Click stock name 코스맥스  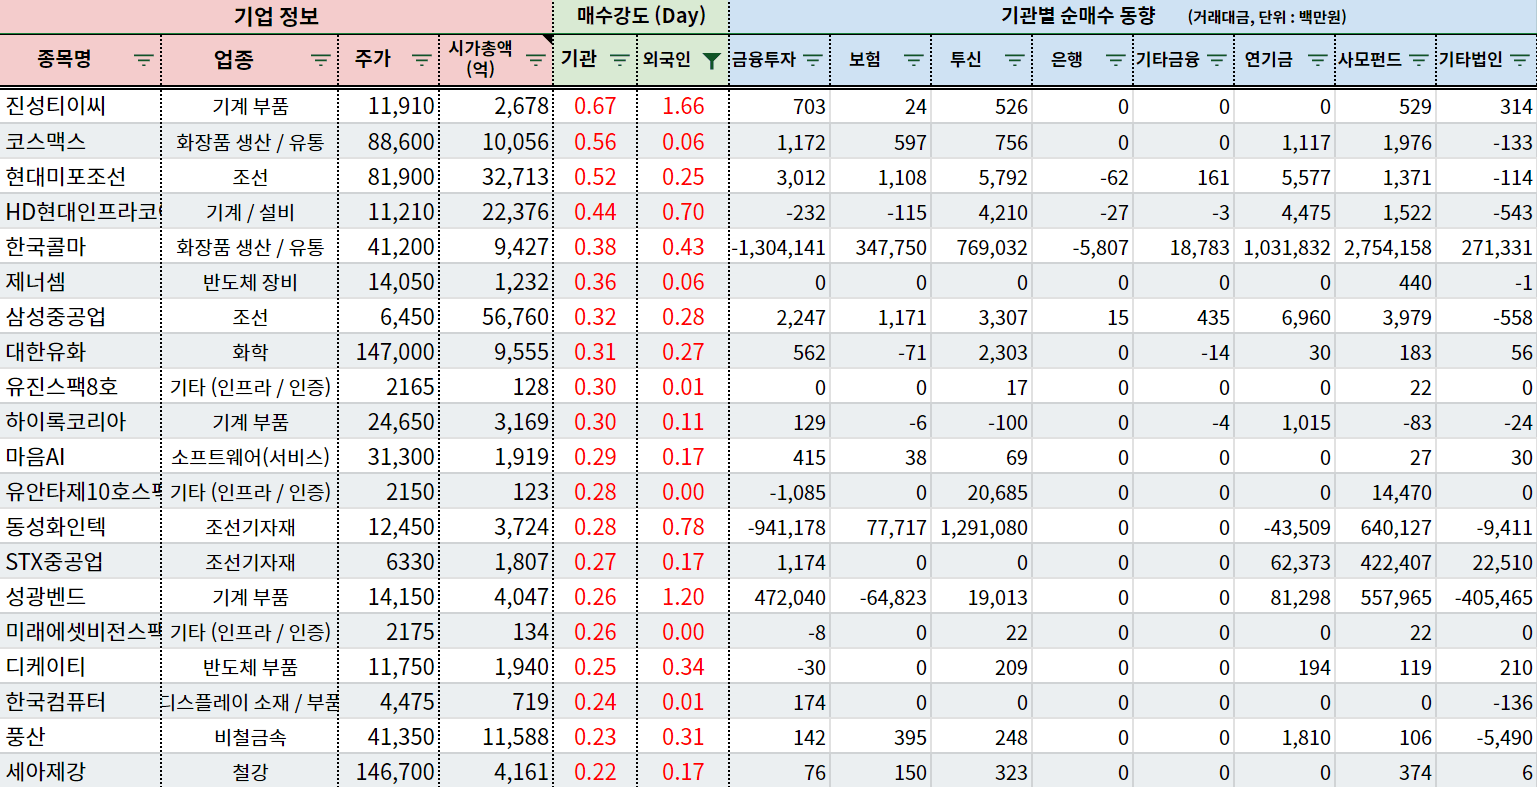pyautogui.click(x=46, y=141)
